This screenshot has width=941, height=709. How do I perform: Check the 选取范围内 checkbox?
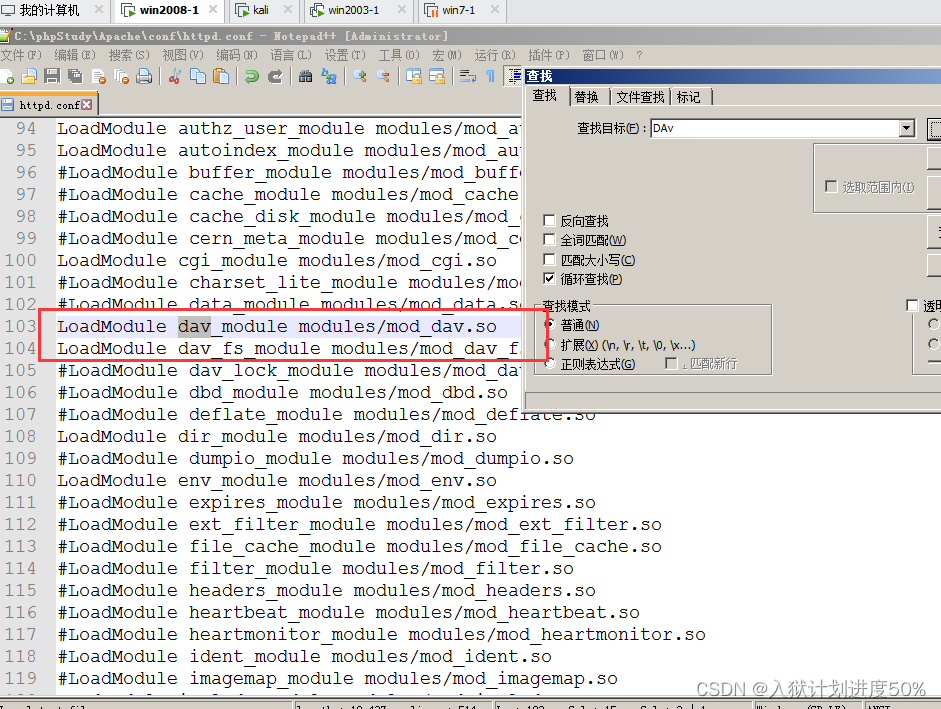click(831, 187)
